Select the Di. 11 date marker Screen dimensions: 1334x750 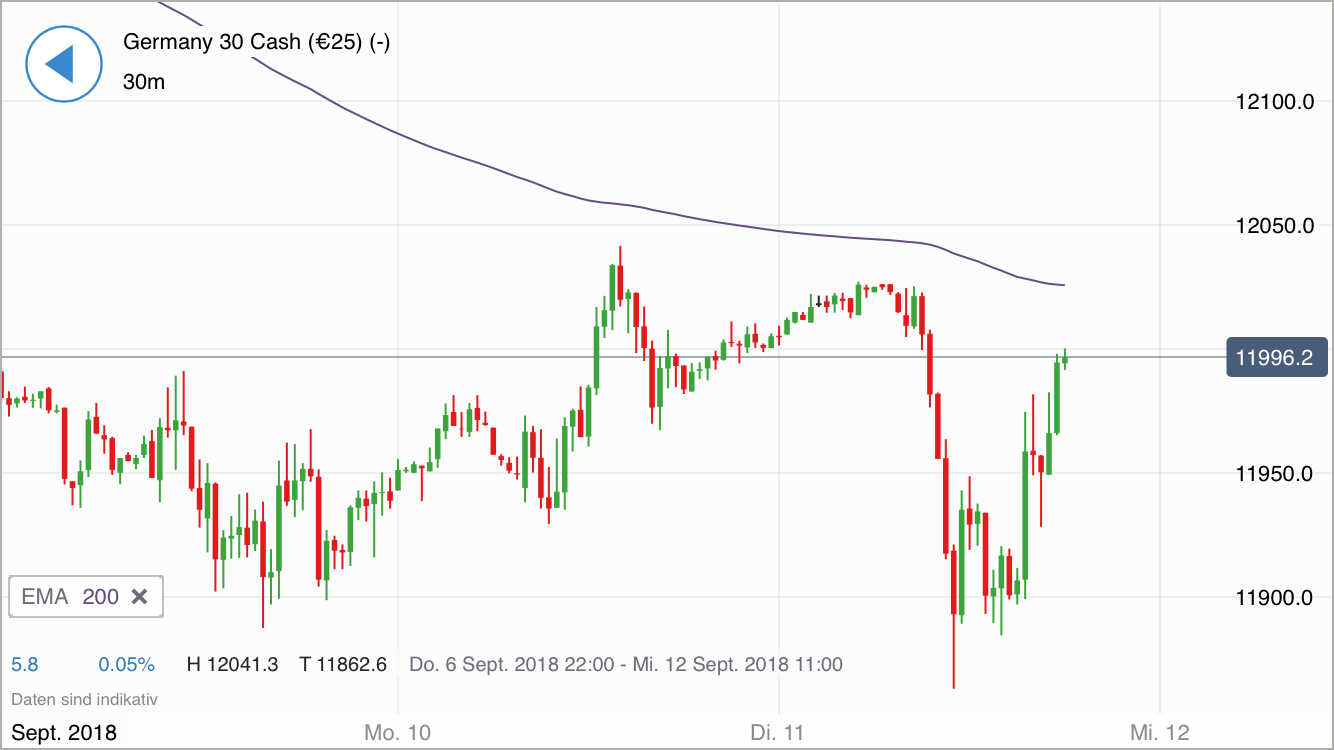777,732
